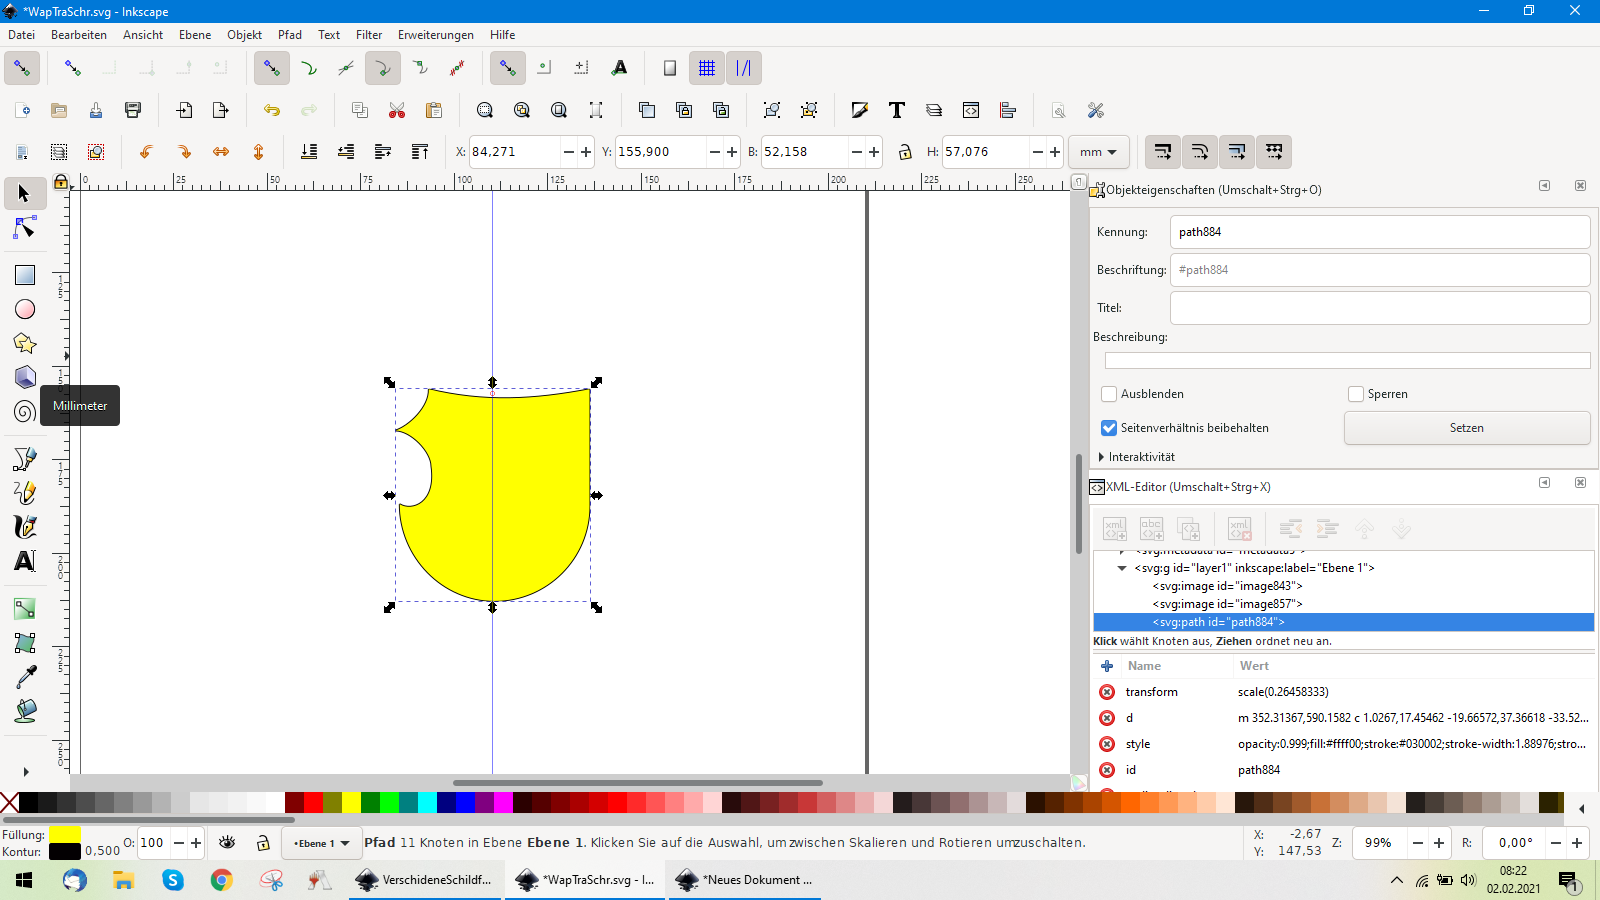
Task: Click the Undo arrow icon
Action: pos(272,110)
